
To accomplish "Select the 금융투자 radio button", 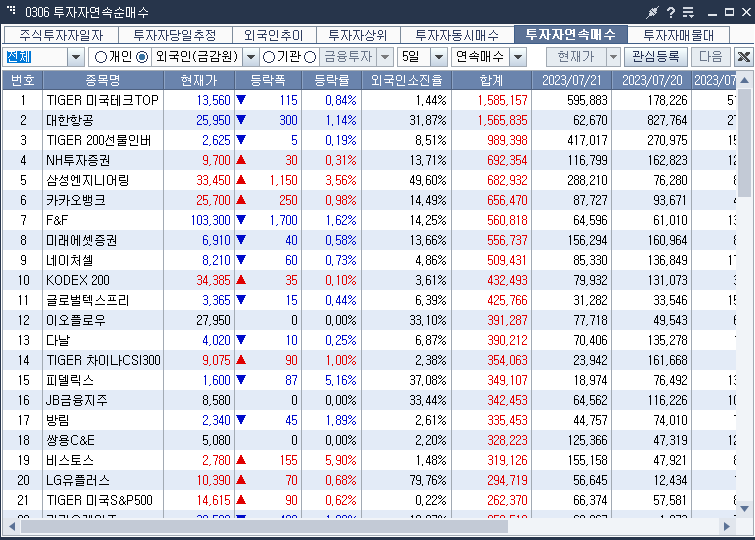I will tap(310, 57).
